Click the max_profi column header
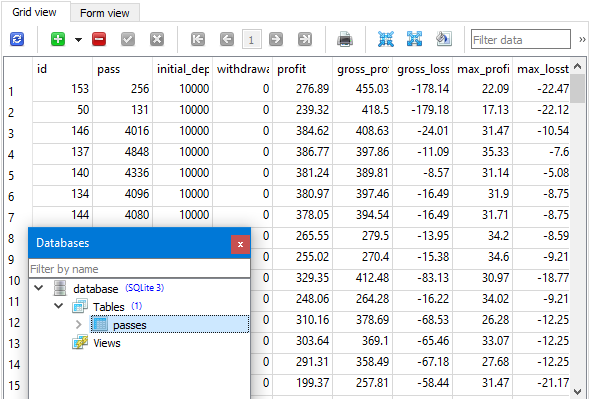The image size is (589, 399). tap(483, 69)
